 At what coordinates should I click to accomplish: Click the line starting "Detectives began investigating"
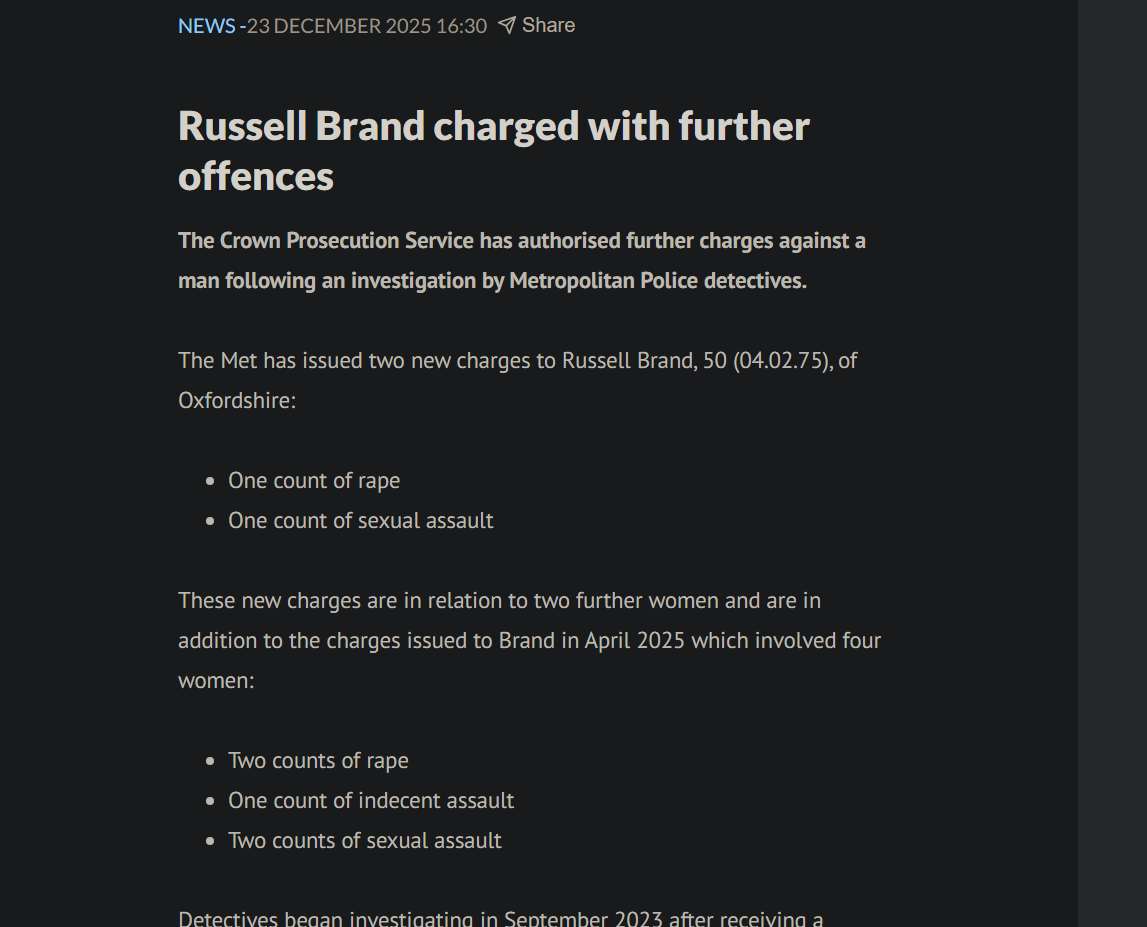click(500, 918)
